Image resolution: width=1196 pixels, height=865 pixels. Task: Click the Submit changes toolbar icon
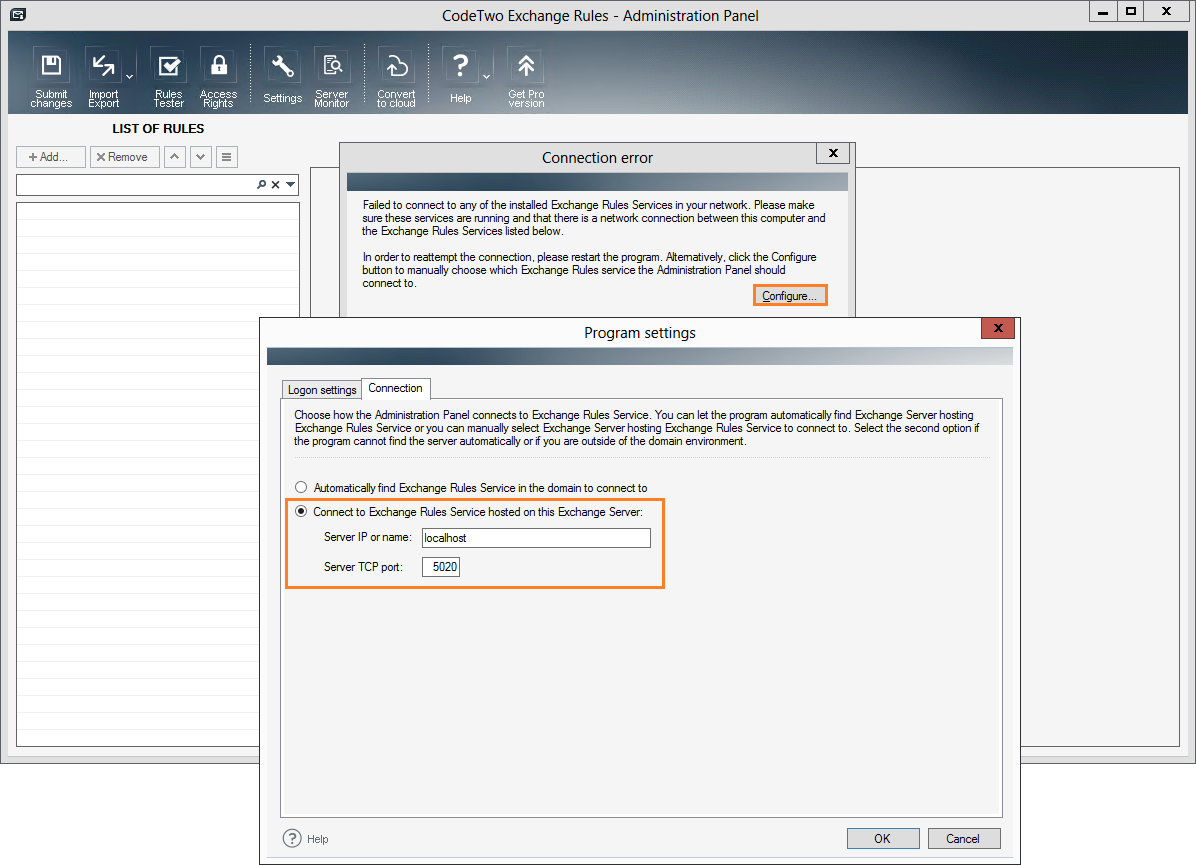click(x=51, y=77)
